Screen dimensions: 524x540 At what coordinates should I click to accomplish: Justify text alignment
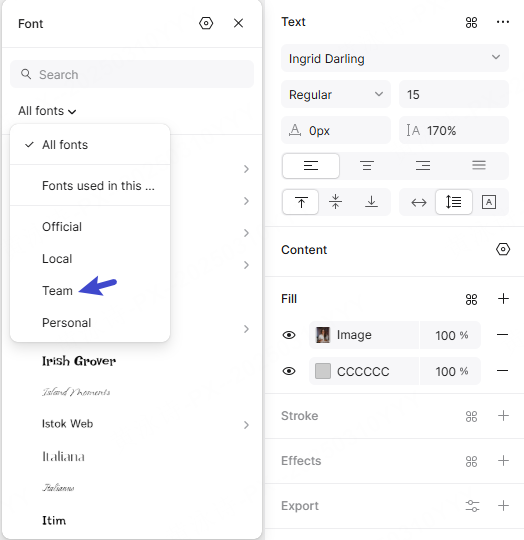(479, 166)
